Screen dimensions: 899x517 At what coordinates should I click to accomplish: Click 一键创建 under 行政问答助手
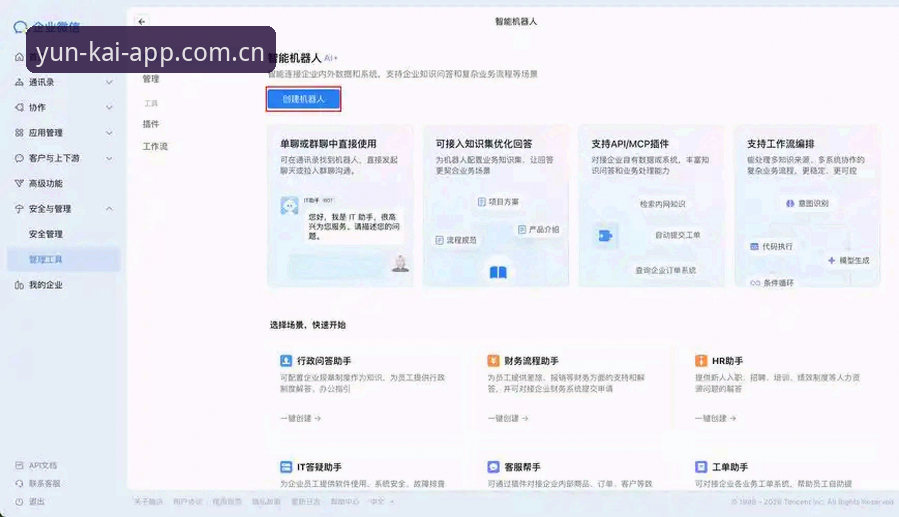[300, 418]
